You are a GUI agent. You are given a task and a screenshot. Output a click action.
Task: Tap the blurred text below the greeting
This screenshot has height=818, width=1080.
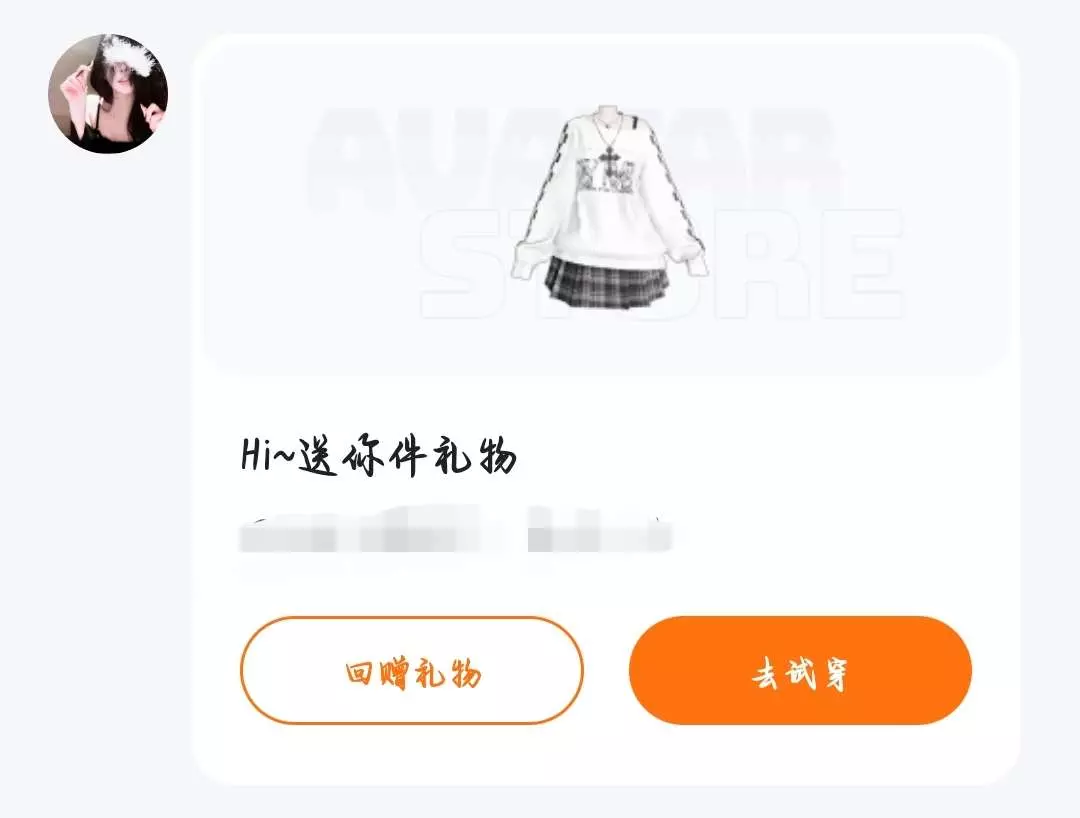pos(455,529)
